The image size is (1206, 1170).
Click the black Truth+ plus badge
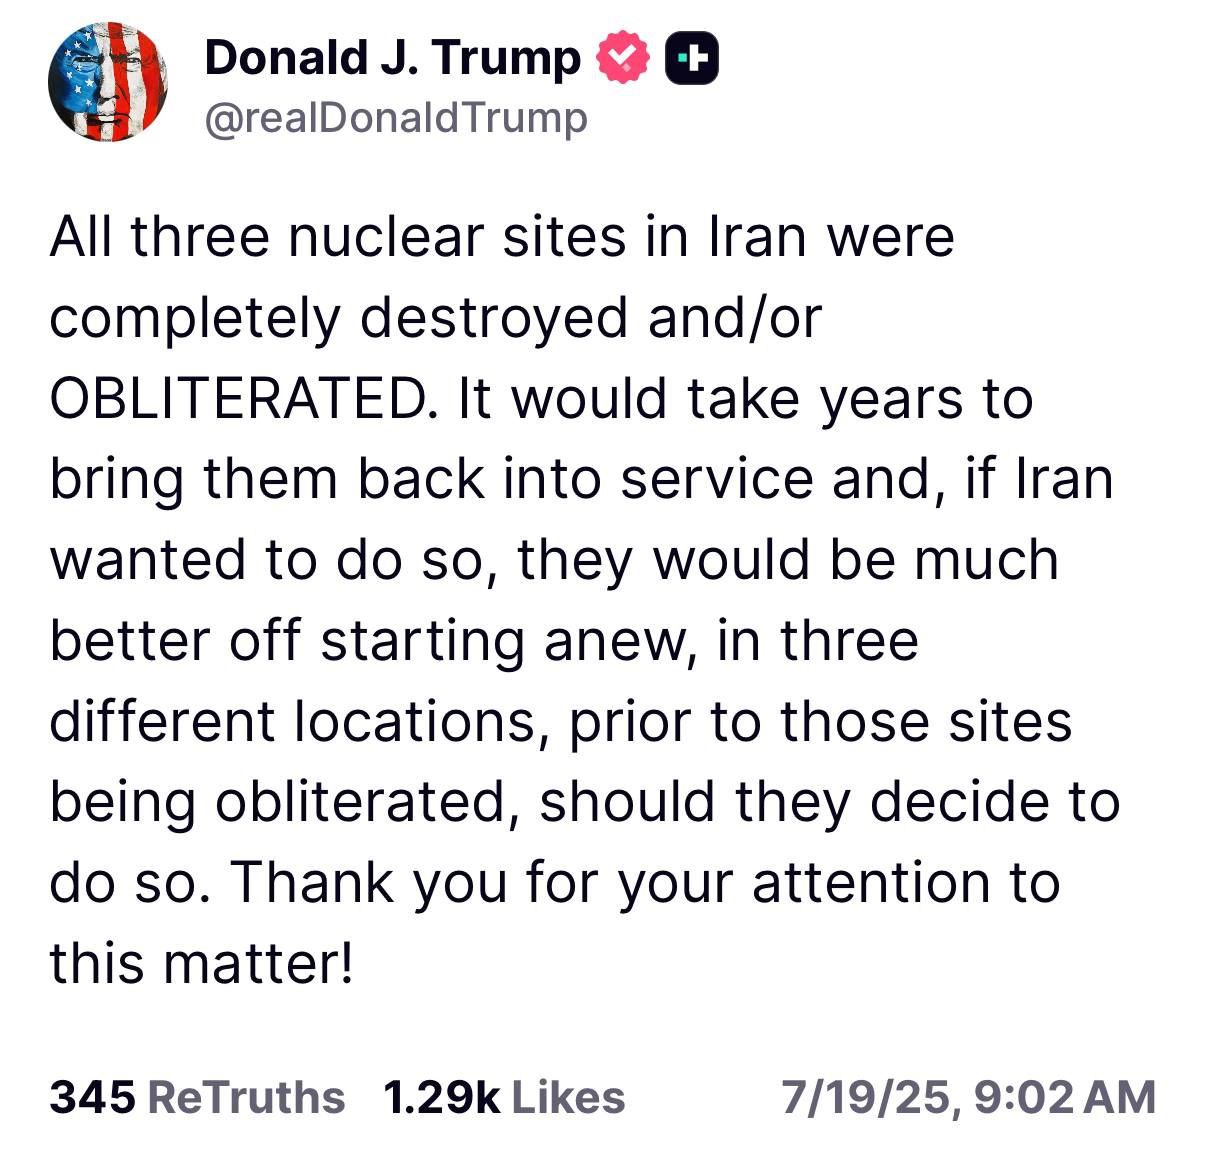692,59
